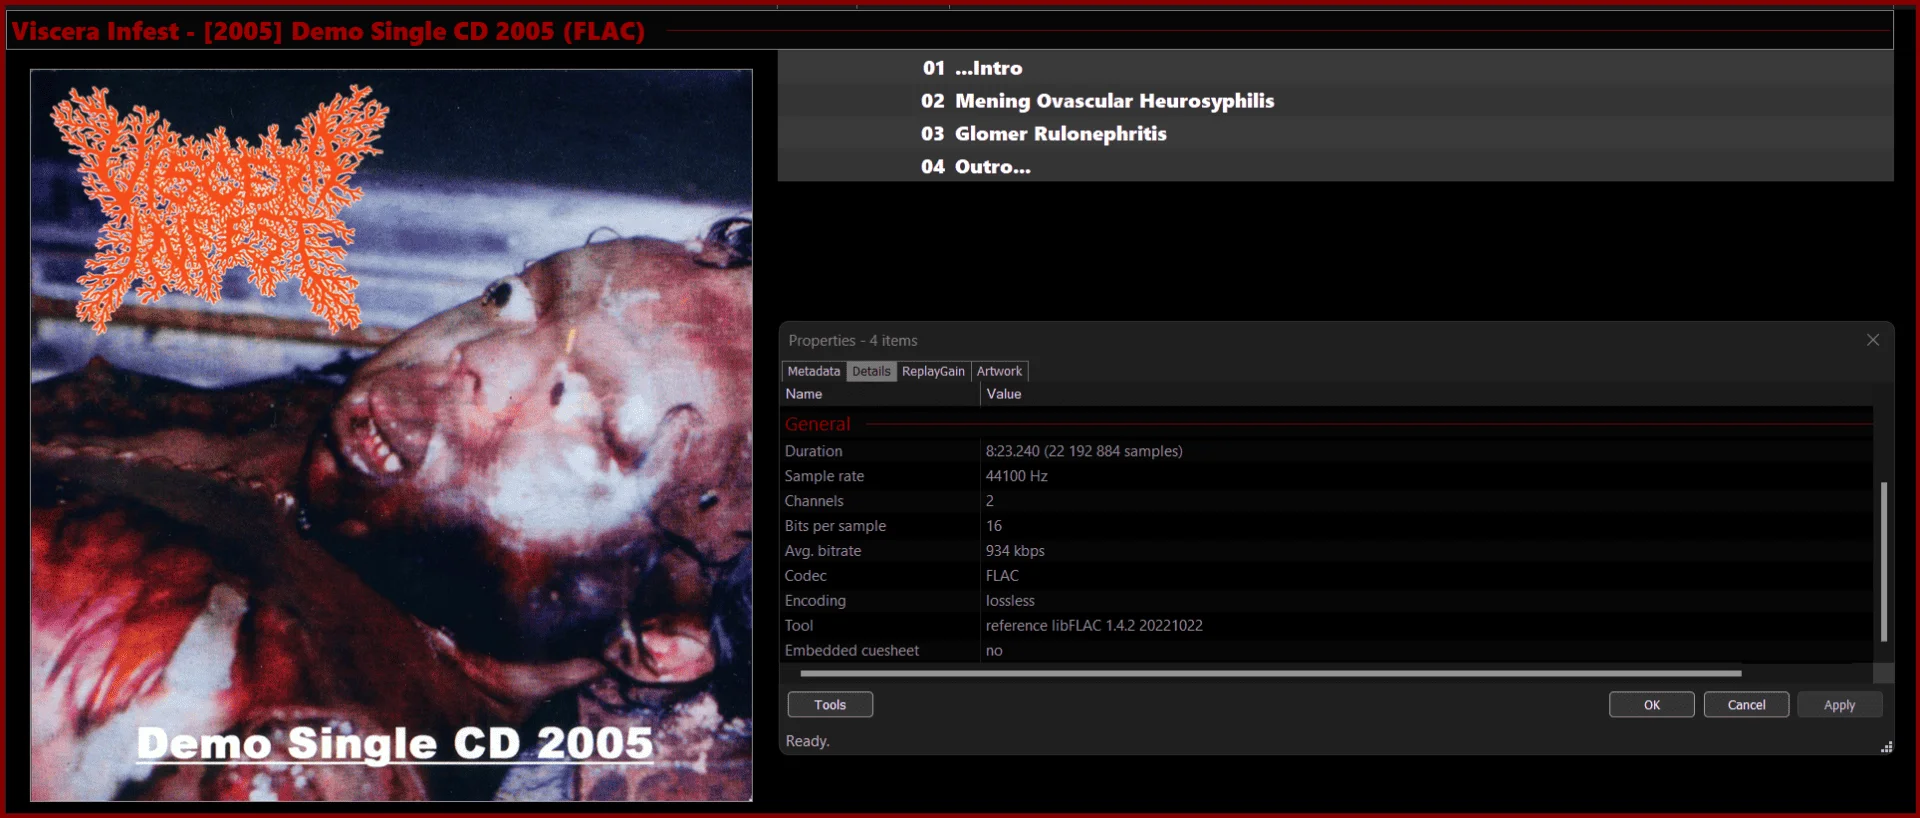Click the Name column header
Viewport: 1920px width, 818px height.
[880, 394]
